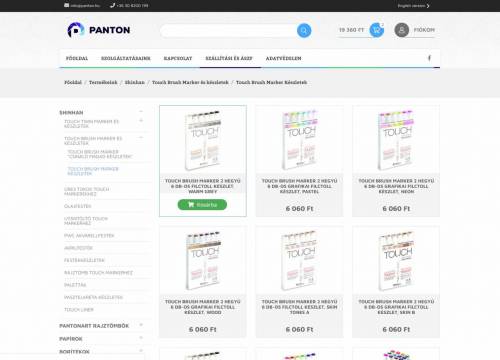The height and width of the screenshot is (360, 500).
Task: Select the Shinhan sidebar heading
Action: tap(71, 113)
